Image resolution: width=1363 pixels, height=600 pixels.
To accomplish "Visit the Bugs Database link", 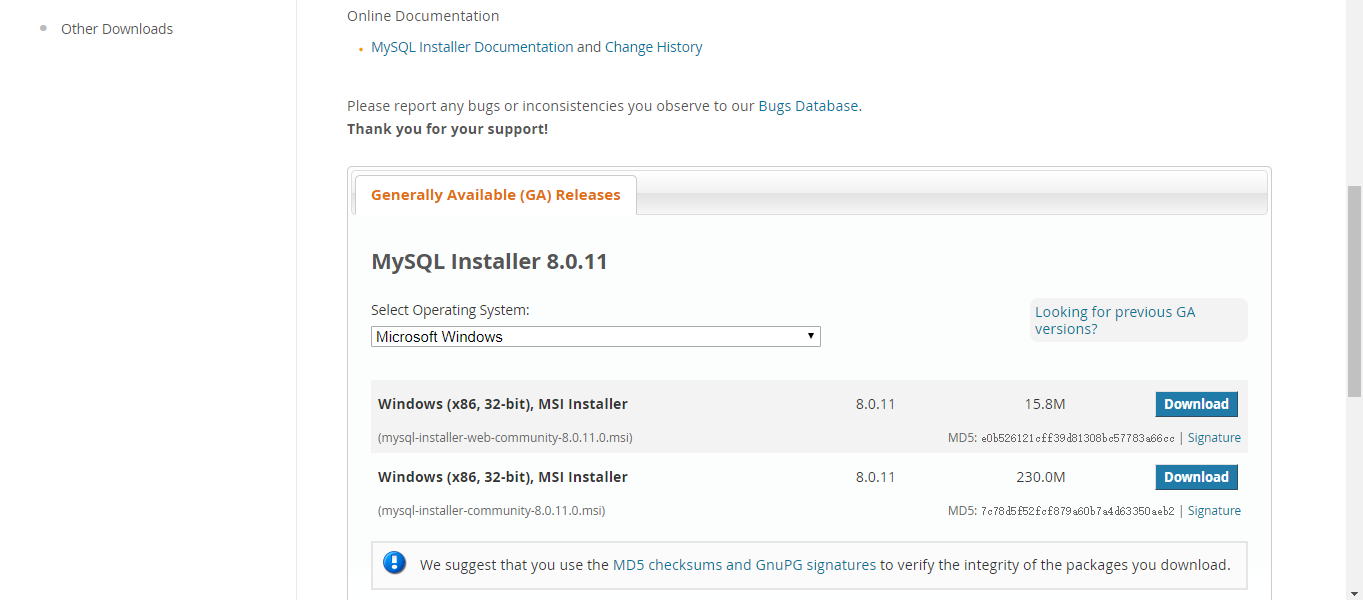I will (x=808, y=106).
